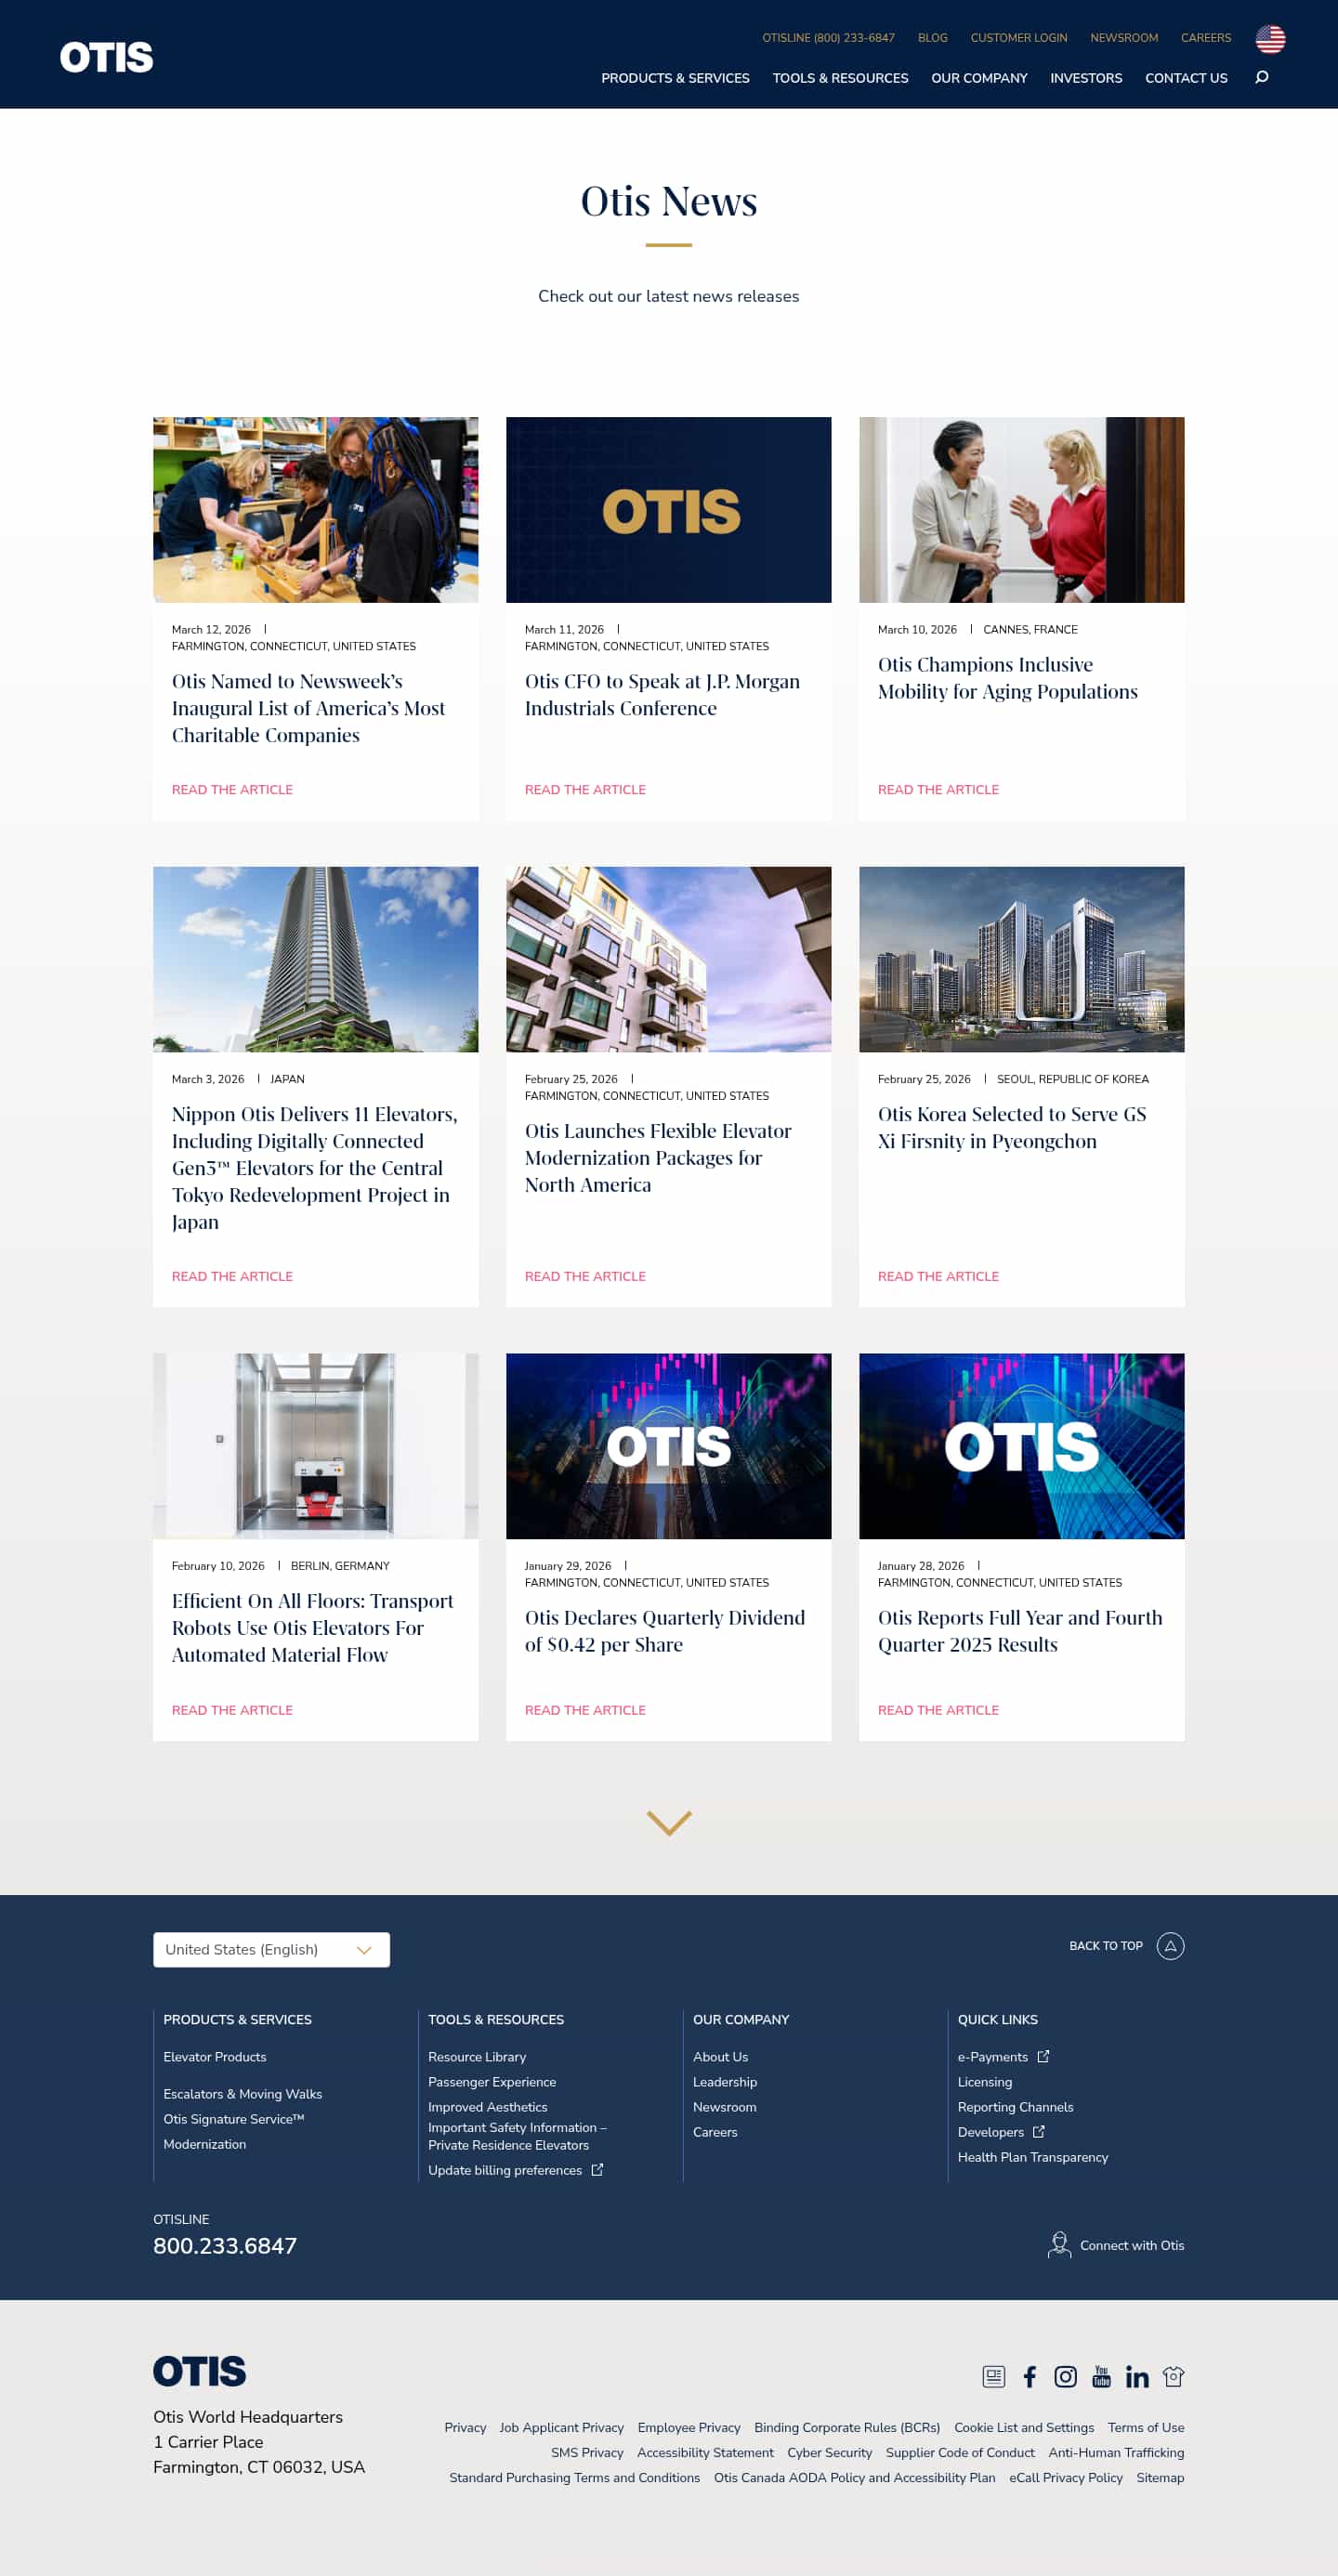Open the search magnifier icon

pyautogui.click(x=1262, y=77)
